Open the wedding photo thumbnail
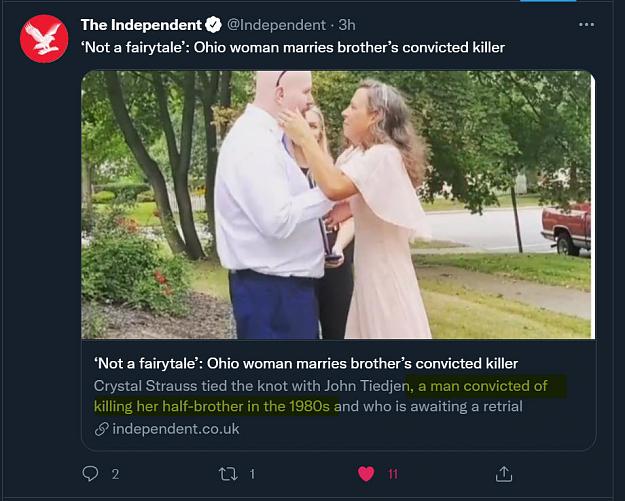Screen dimensions: 625x501 tap(338, 205)
